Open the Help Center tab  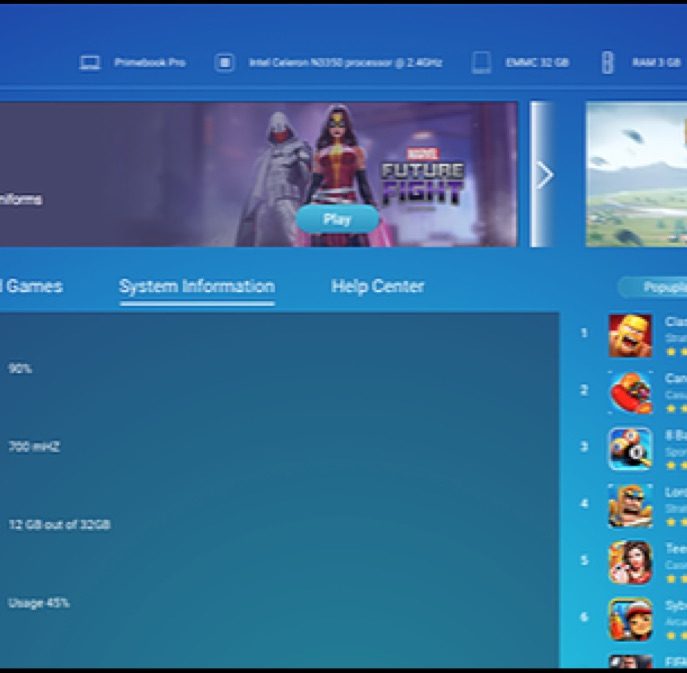(377, 287)
